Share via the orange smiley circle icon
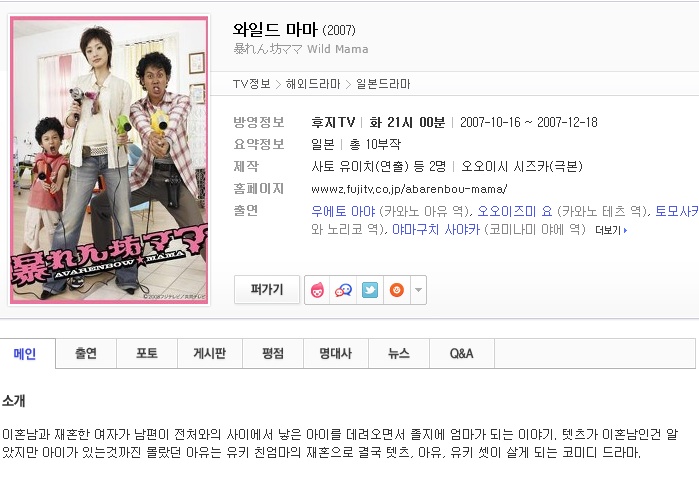The image size is (699, 494). (x=396, y=290)
